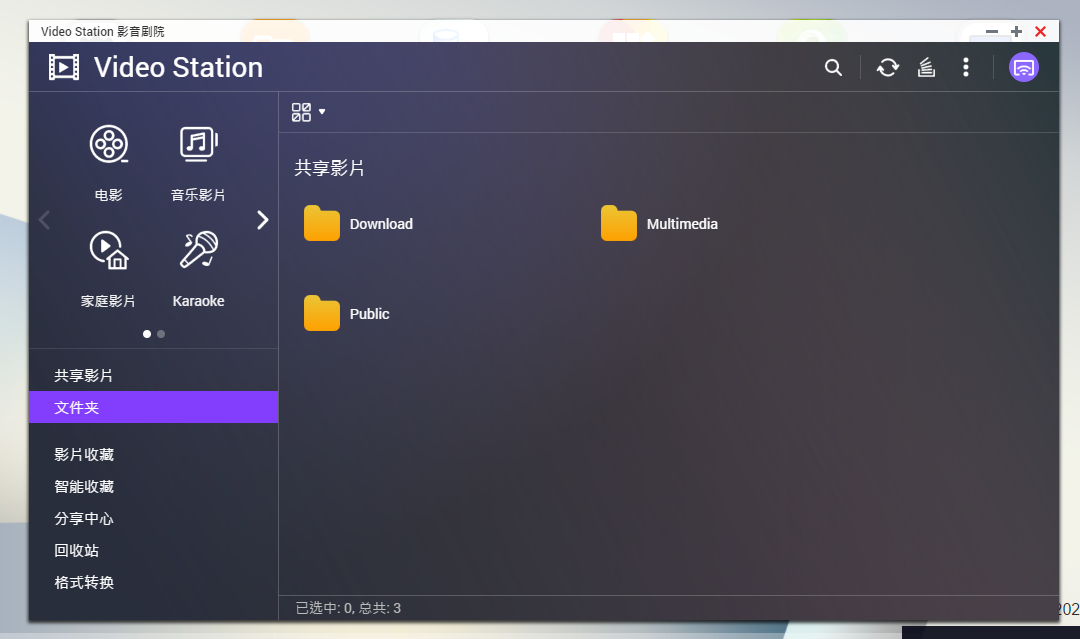Minimize the Video Station window
The height and width of the screenshot is (639, 1080).
tap(992, 32)
